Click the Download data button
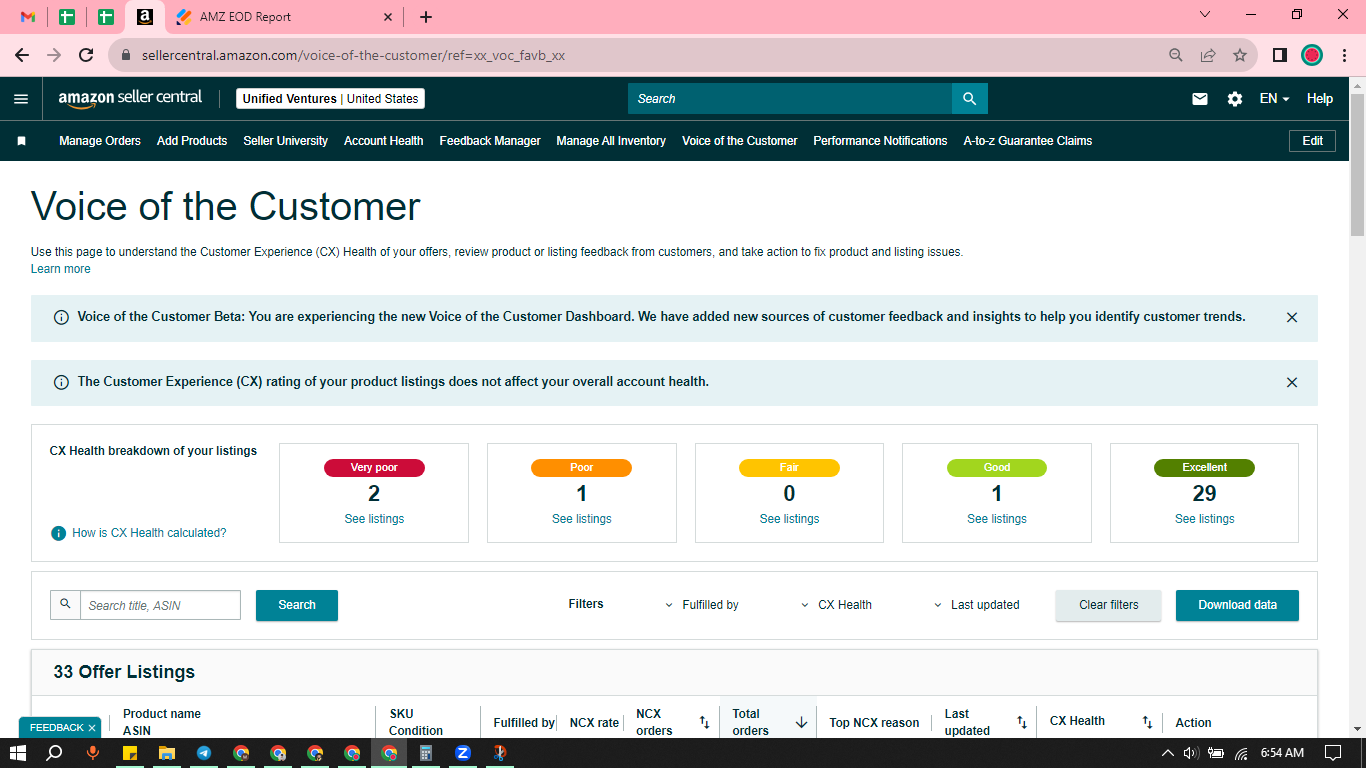 click(x=1238, y=605)
